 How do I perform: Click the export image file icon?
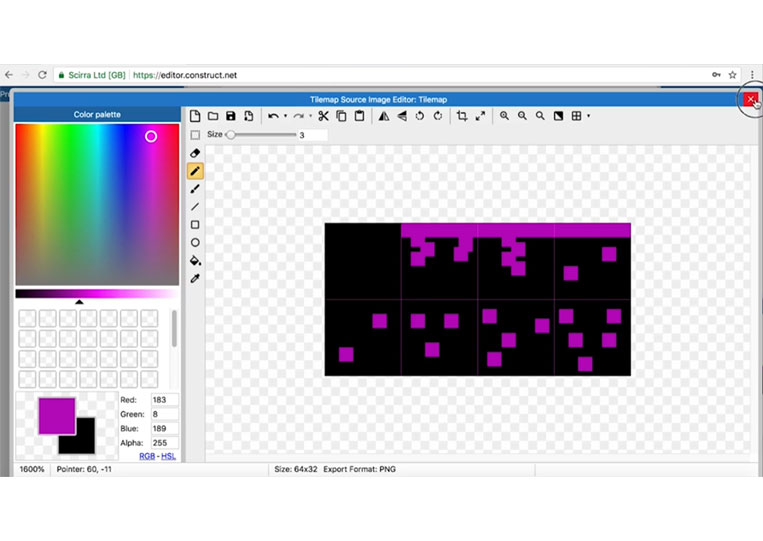coord(249,116)
